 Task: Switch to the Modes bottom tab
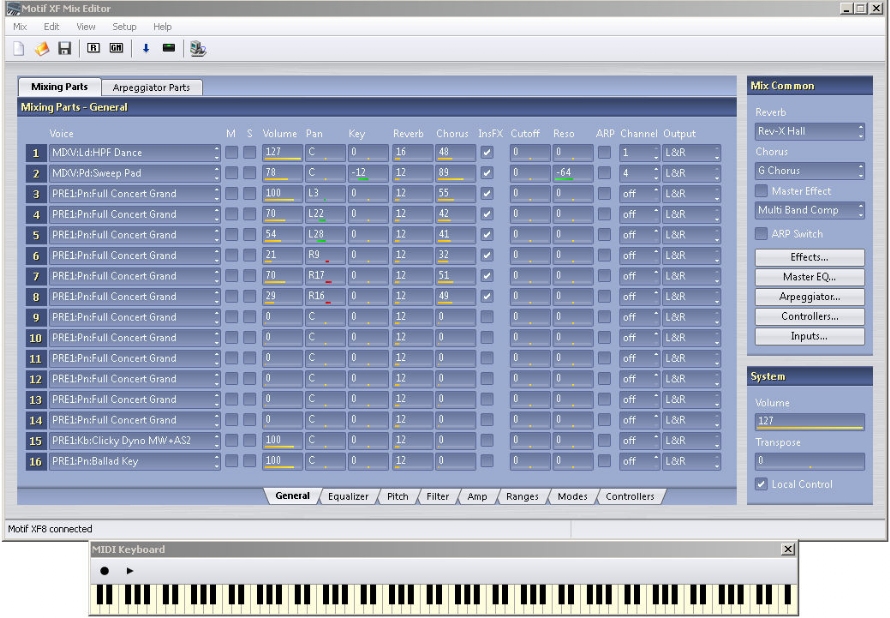(572, 496)
